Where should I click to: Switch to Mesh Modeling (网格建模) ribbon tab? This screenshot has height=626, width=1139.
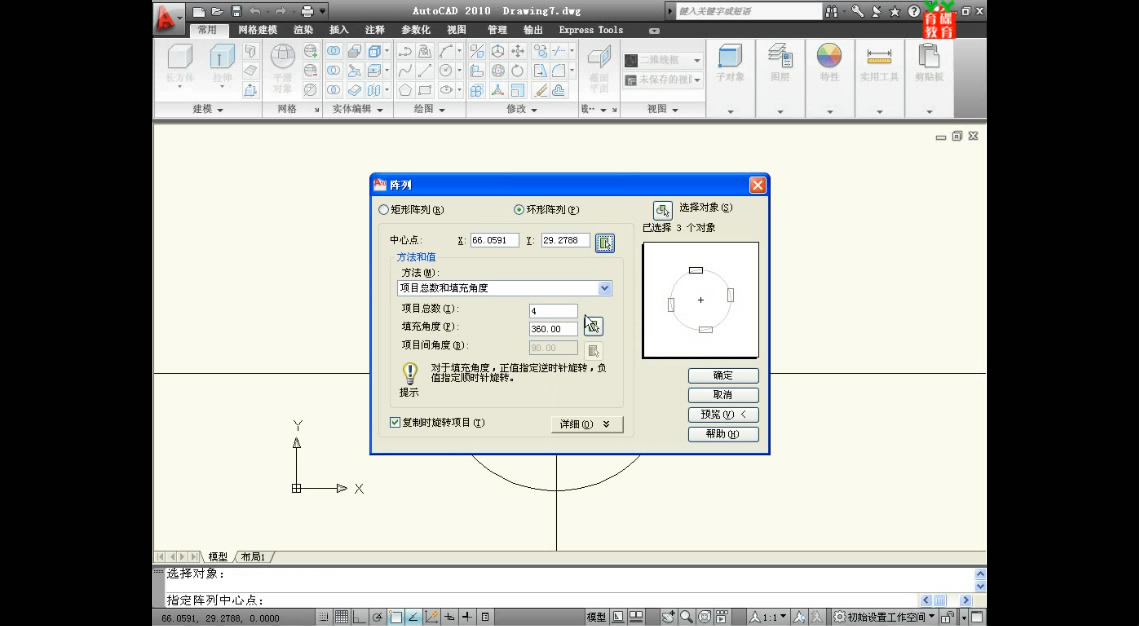[258, 30]
